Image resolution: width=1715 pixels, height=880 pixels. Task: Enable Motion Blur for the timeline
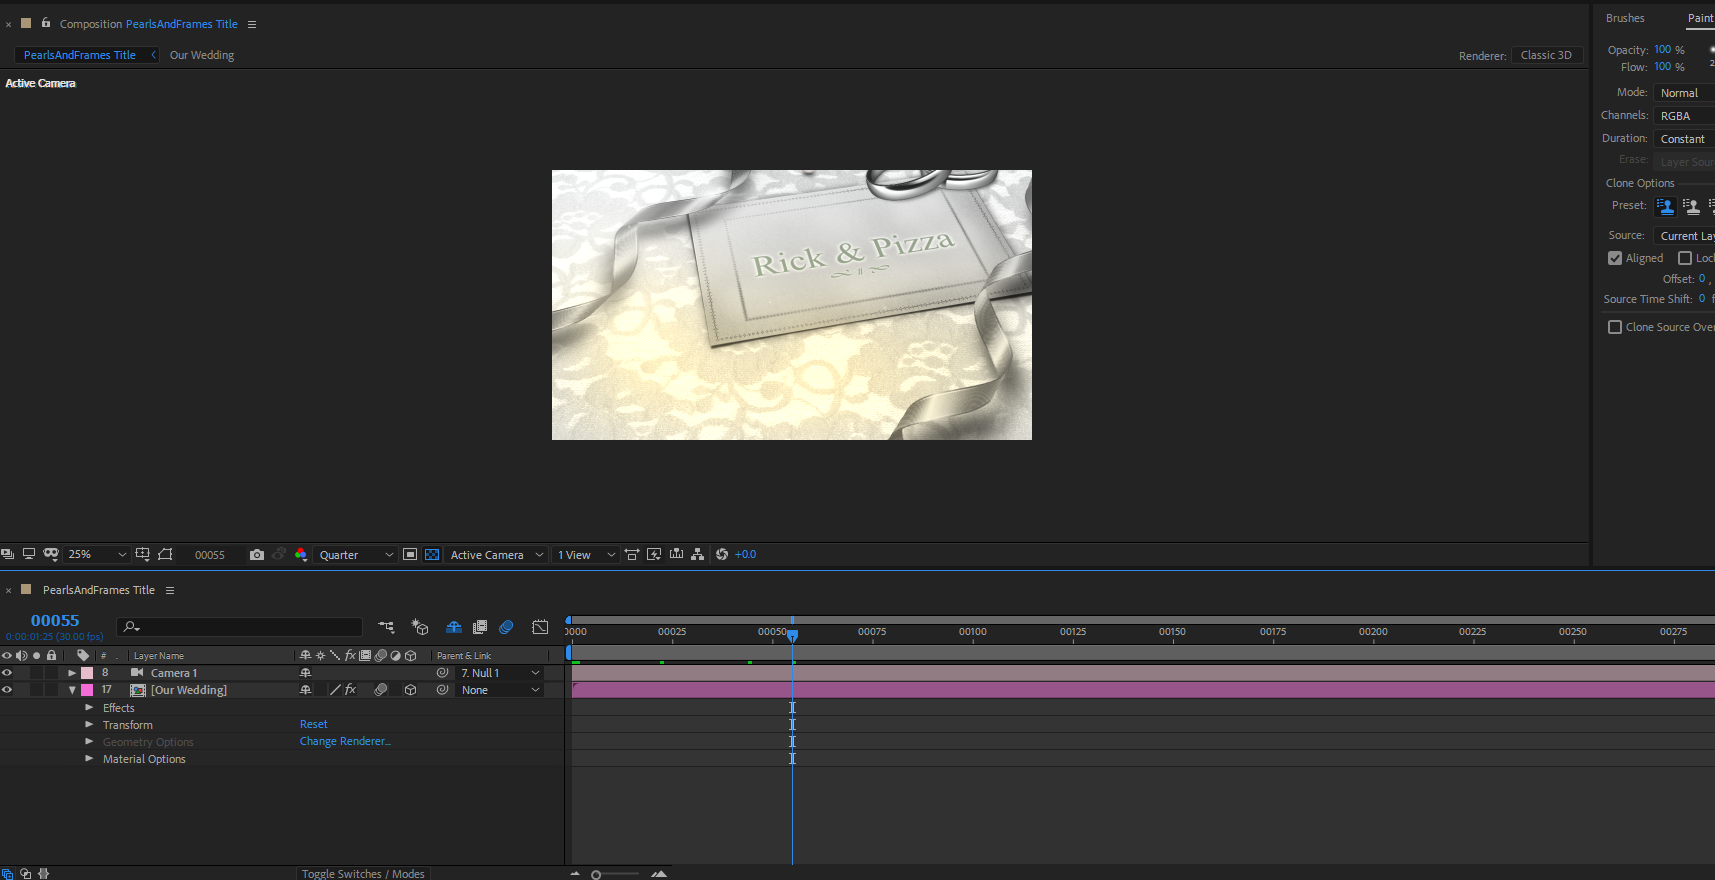pyautogui.click(x=506, y=628)
